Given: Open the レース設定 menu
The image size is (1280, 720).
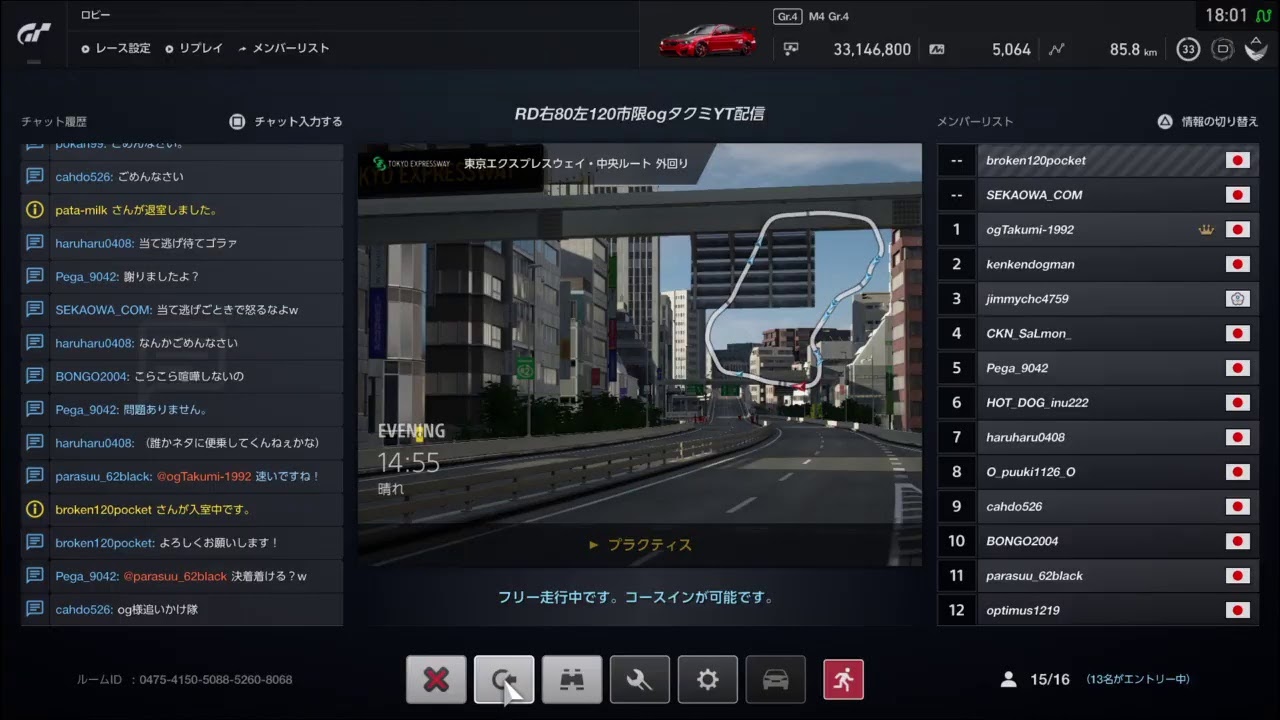Looking at the screenshot, I should coord(116,48).
